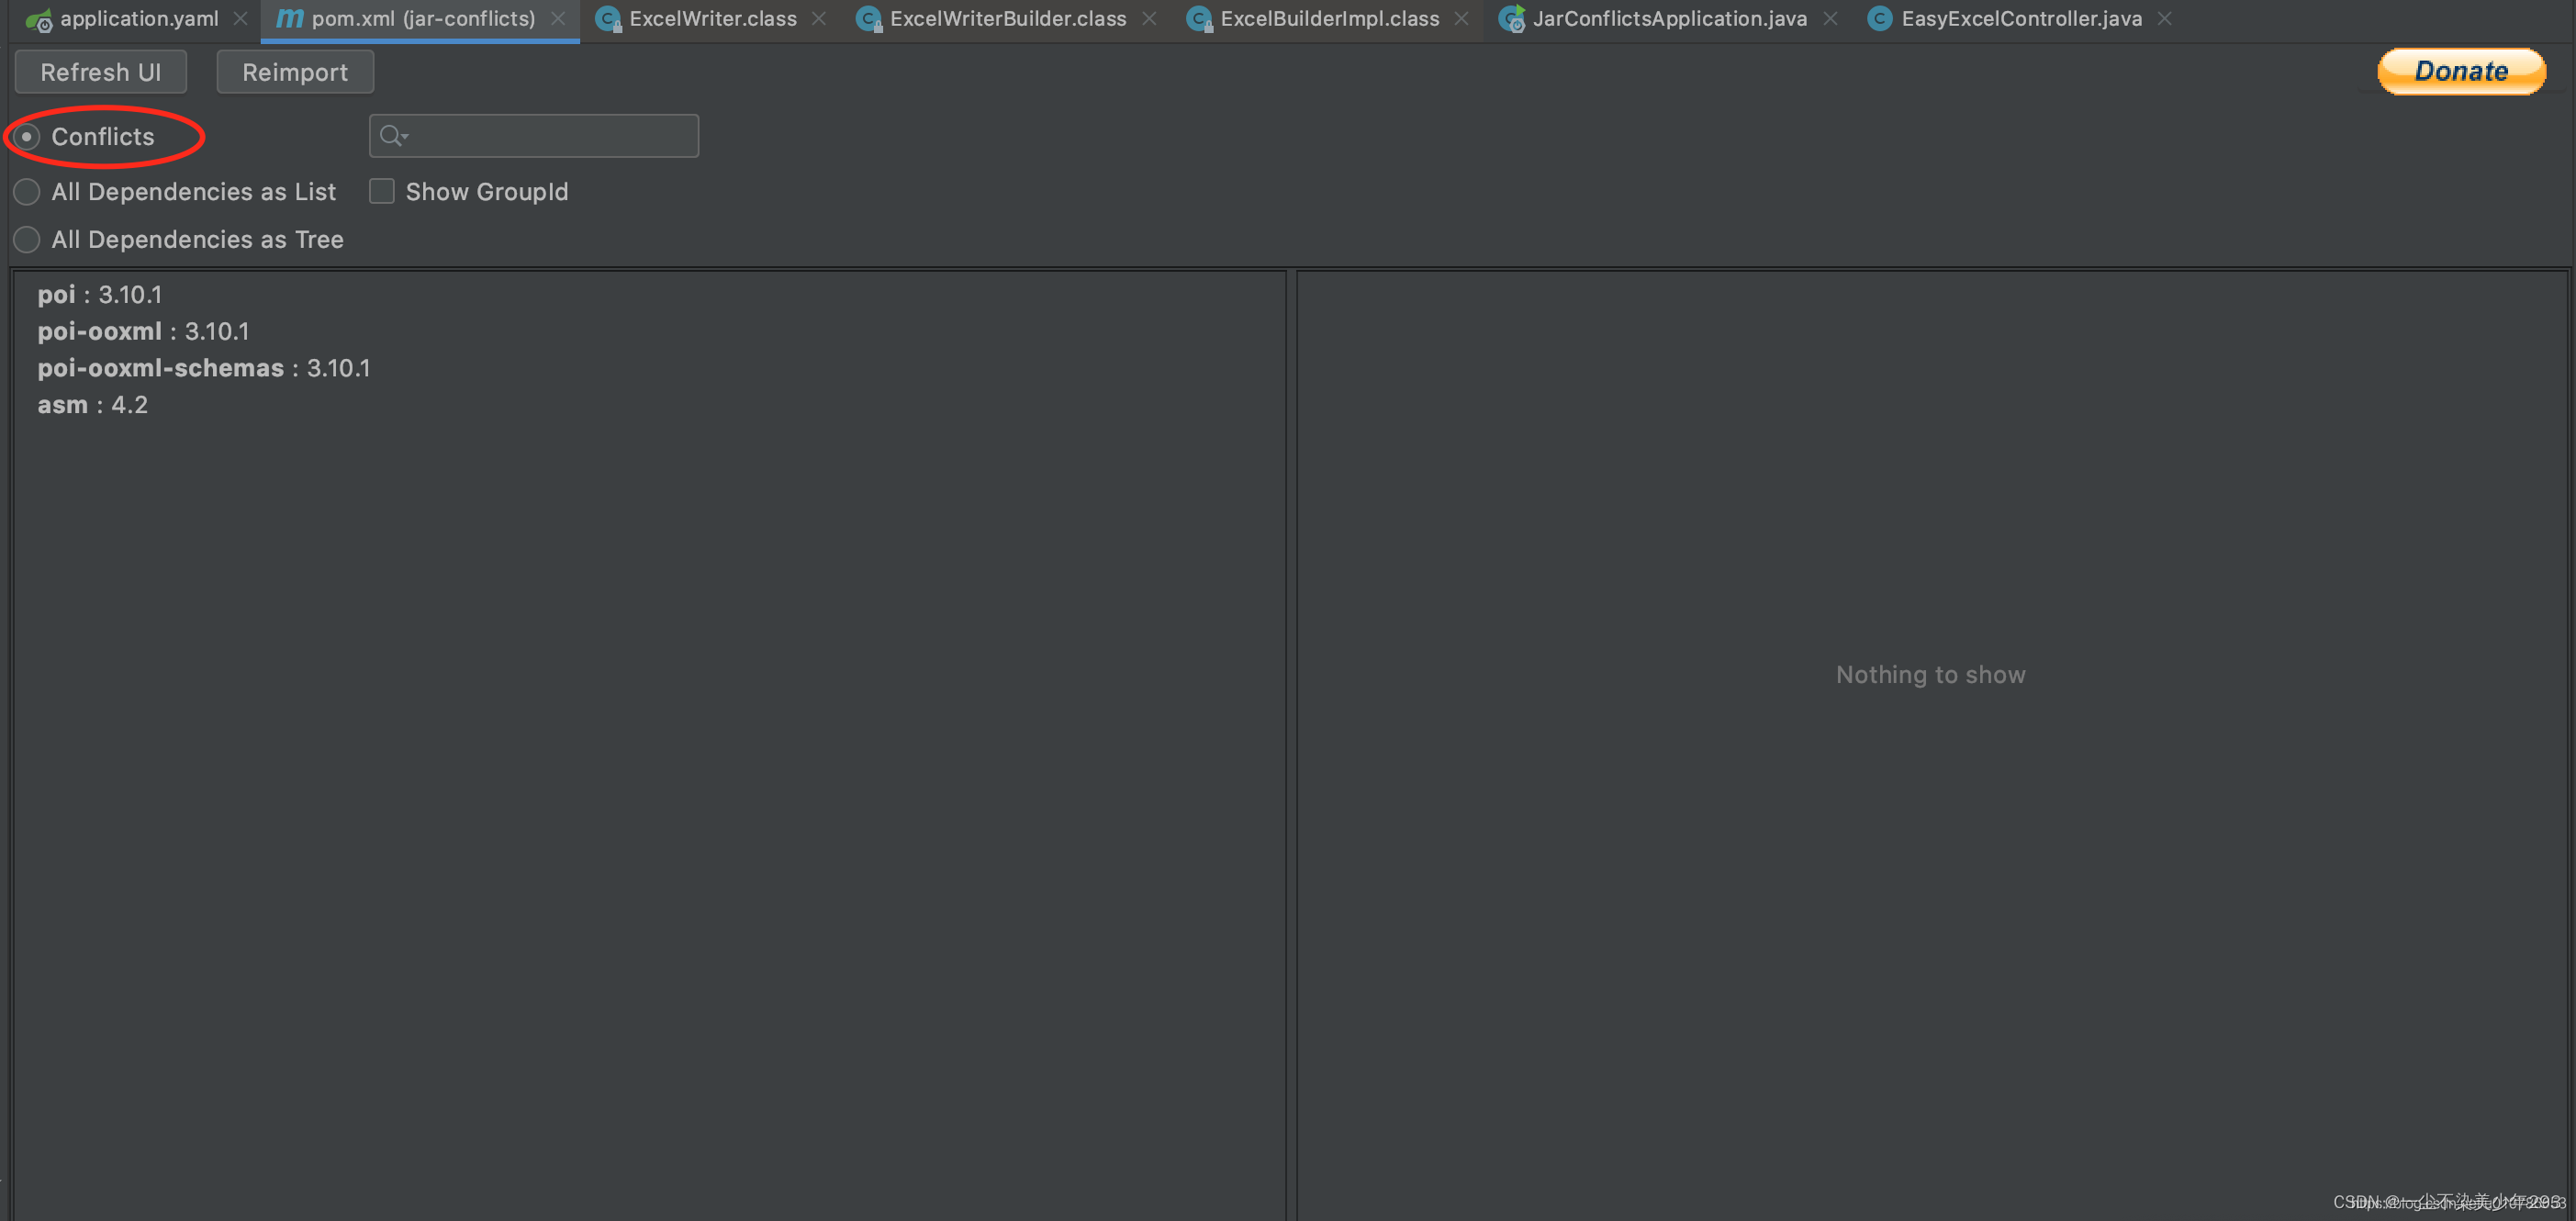Select the poi : 3.10.1 conflict entry

100,294
